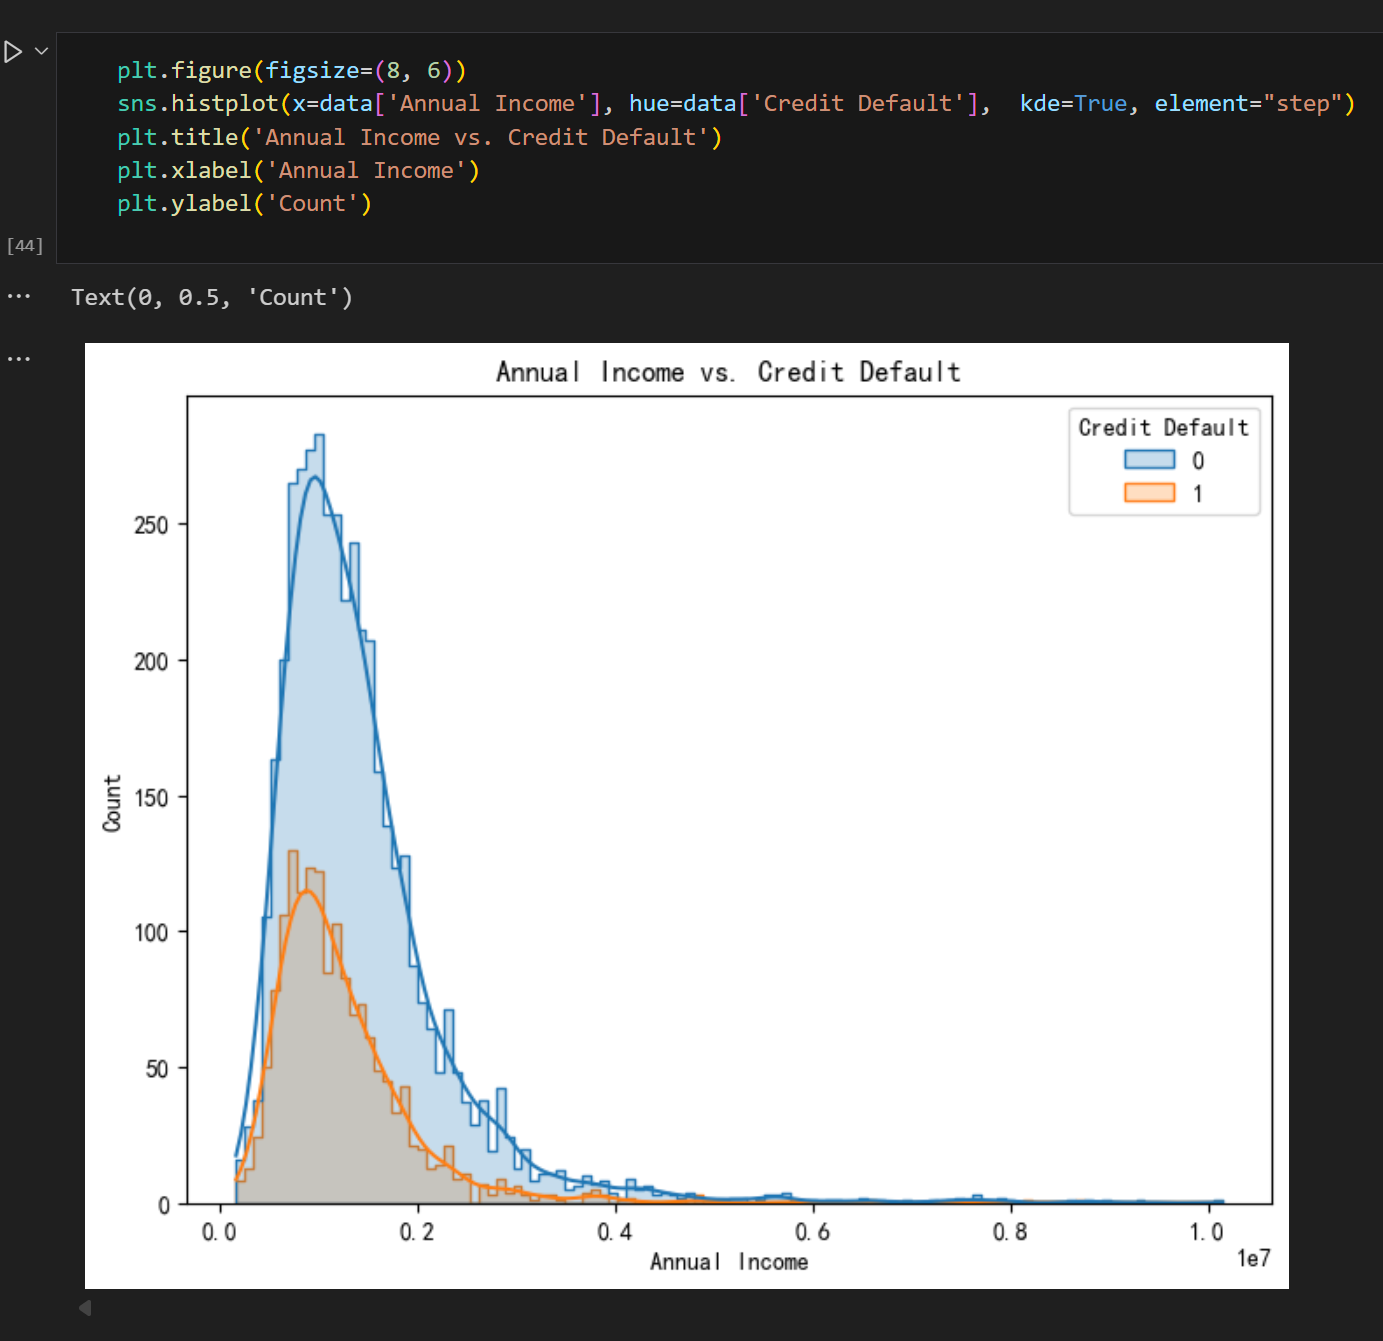The image size is (1383, 1341).
Task: Click the execution count [44]
Action: pos(25,246)
